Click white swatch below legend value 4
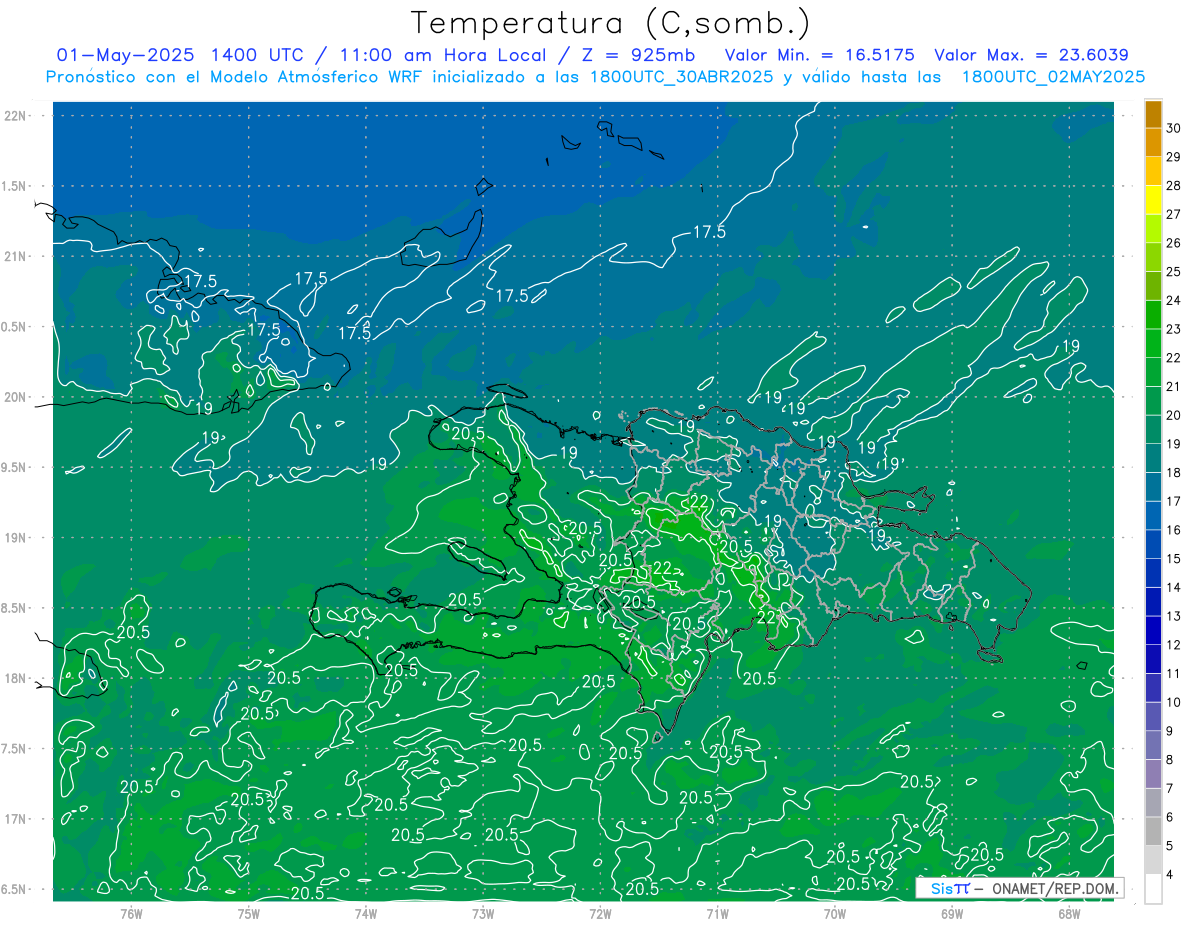 1153,889
